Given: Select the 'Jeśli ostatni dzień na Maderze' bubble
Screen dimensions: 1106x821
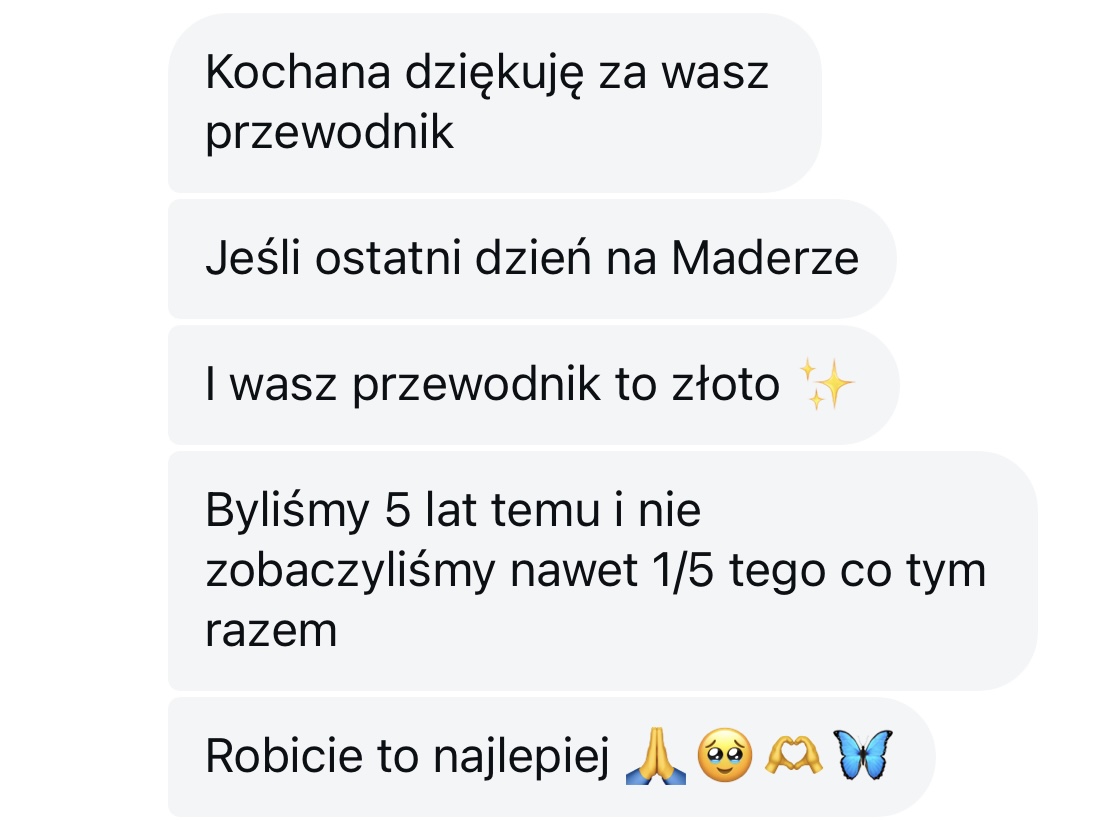Looking at the screenshot, I should [x=532, y=259].
